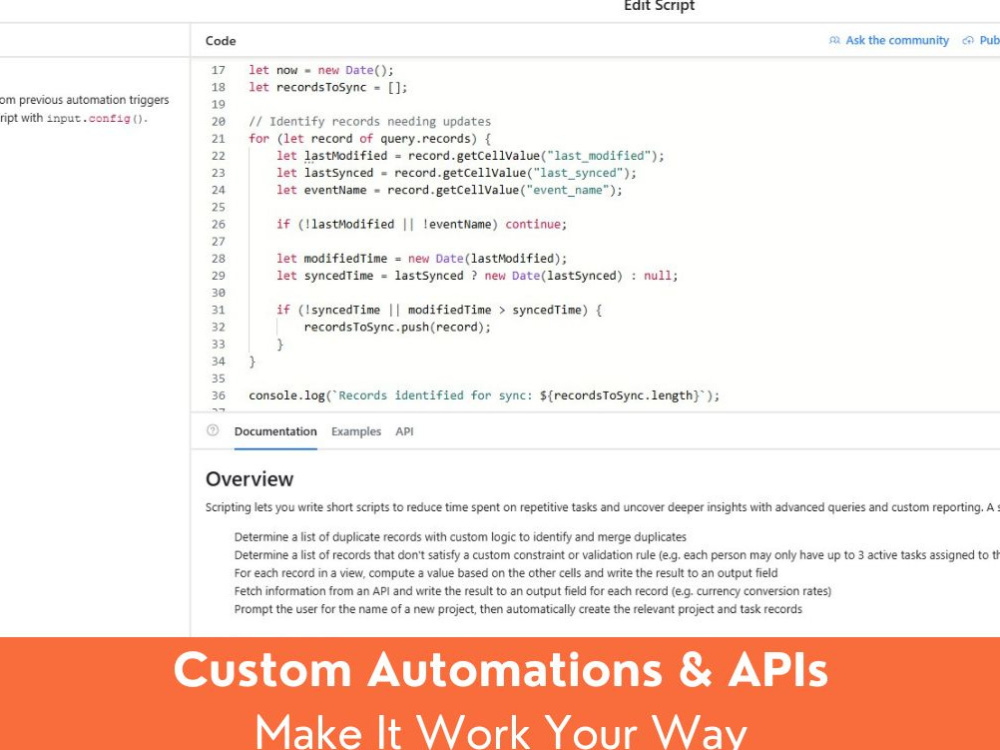Screen dimensions: 1000x750
Task: Click the cloud icon next to Pub
Action: coord(968,40)
